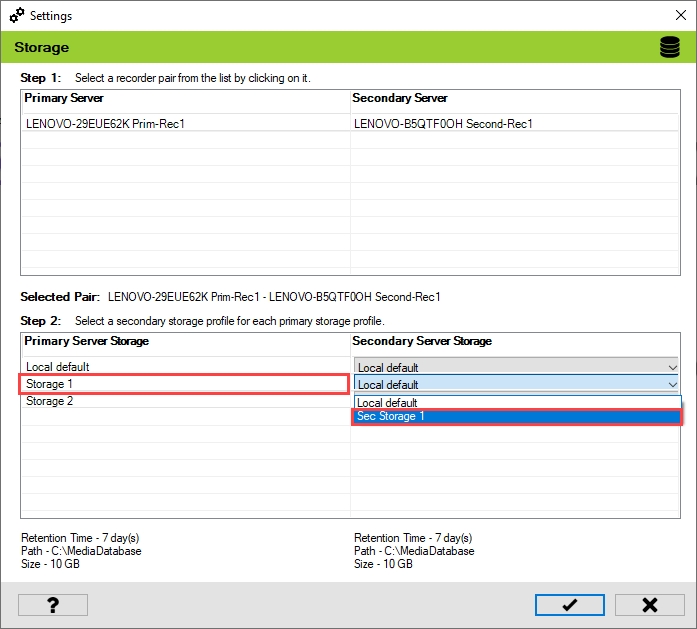Click the Secondary Server column header
Viewport: 697px width, 629px height.
pyautogui.click(x=400, y=98)
